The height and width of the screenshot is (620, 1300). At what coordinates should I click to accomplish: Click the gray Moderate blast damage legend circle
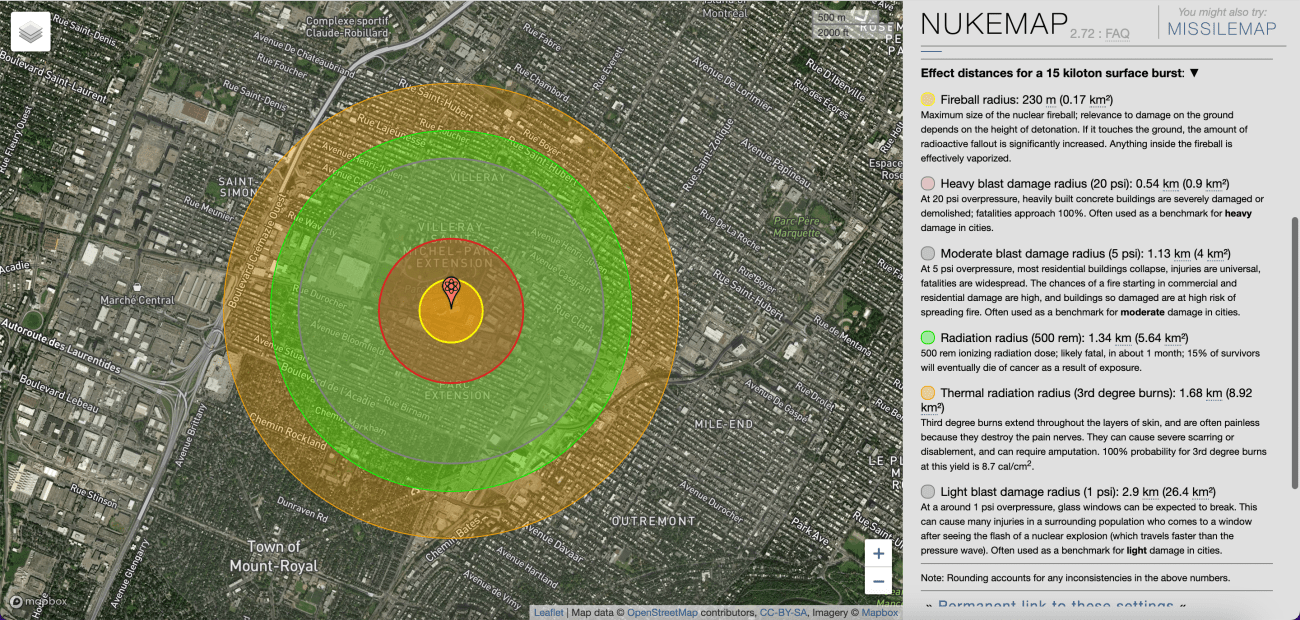pos(928,253)
